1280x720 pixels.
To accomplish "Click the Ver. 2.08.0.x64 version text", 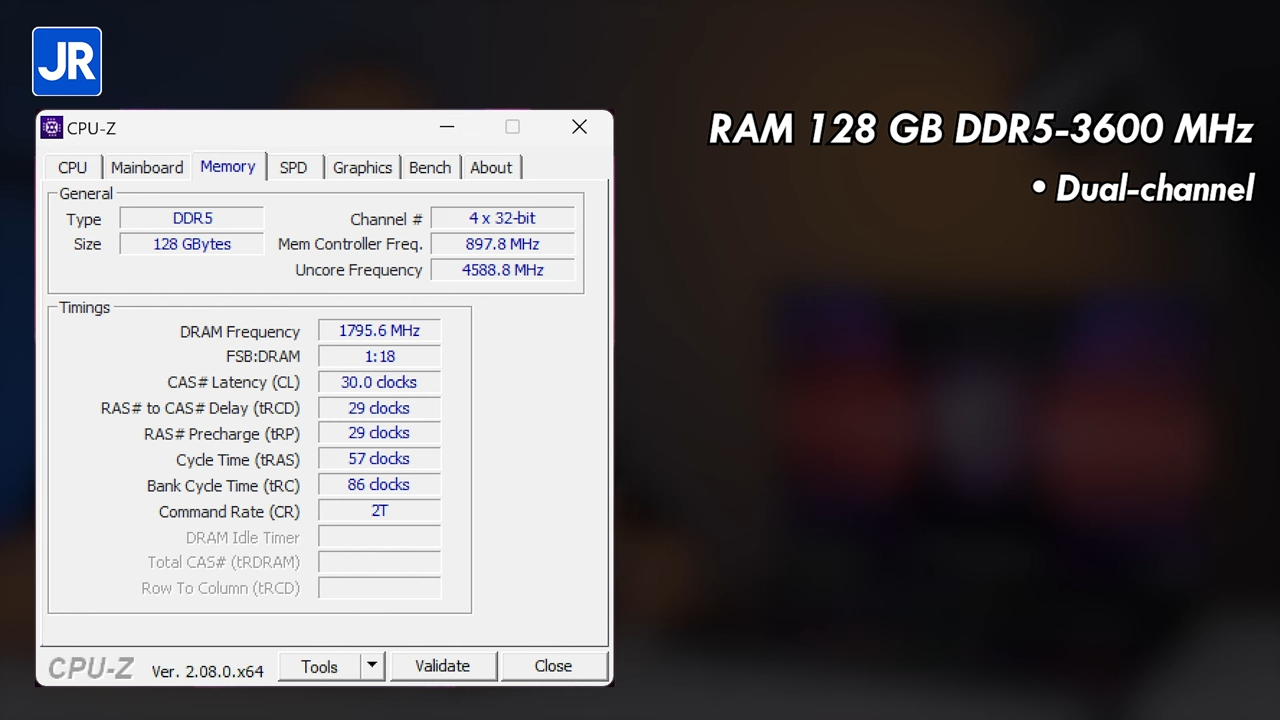I will click(x=207, y=671).
